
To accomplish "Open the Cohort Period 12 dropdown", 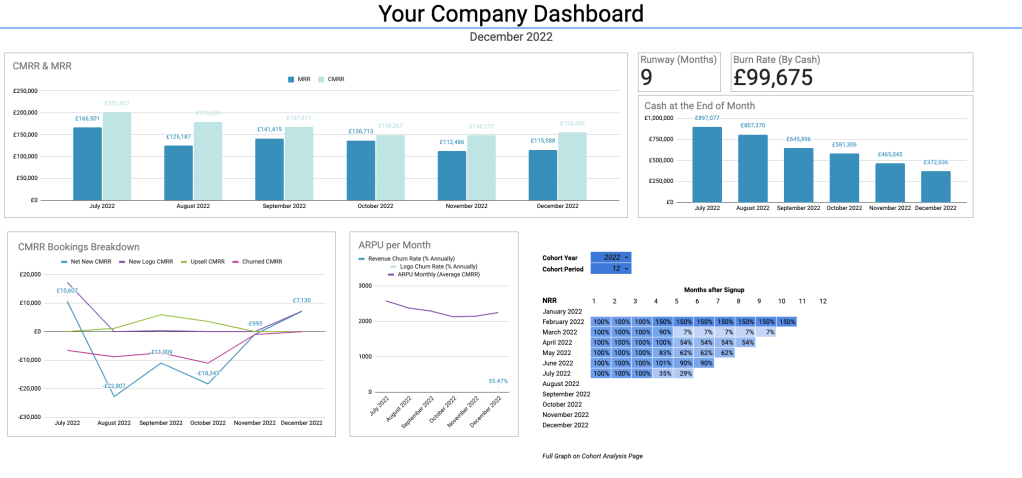I will tap(611, 268).
